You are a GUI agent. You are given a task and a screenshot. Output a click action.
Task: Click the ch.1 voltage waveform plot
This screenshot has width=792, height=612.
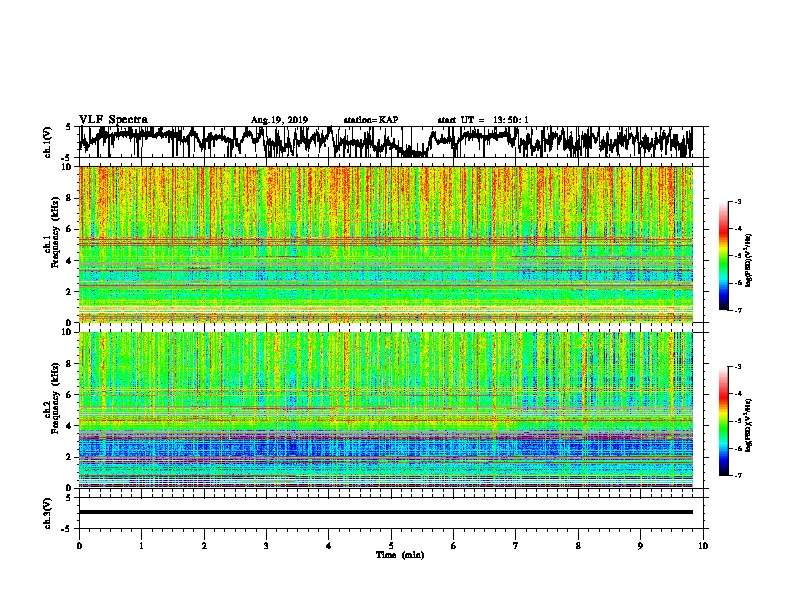(x=385, y=142)
